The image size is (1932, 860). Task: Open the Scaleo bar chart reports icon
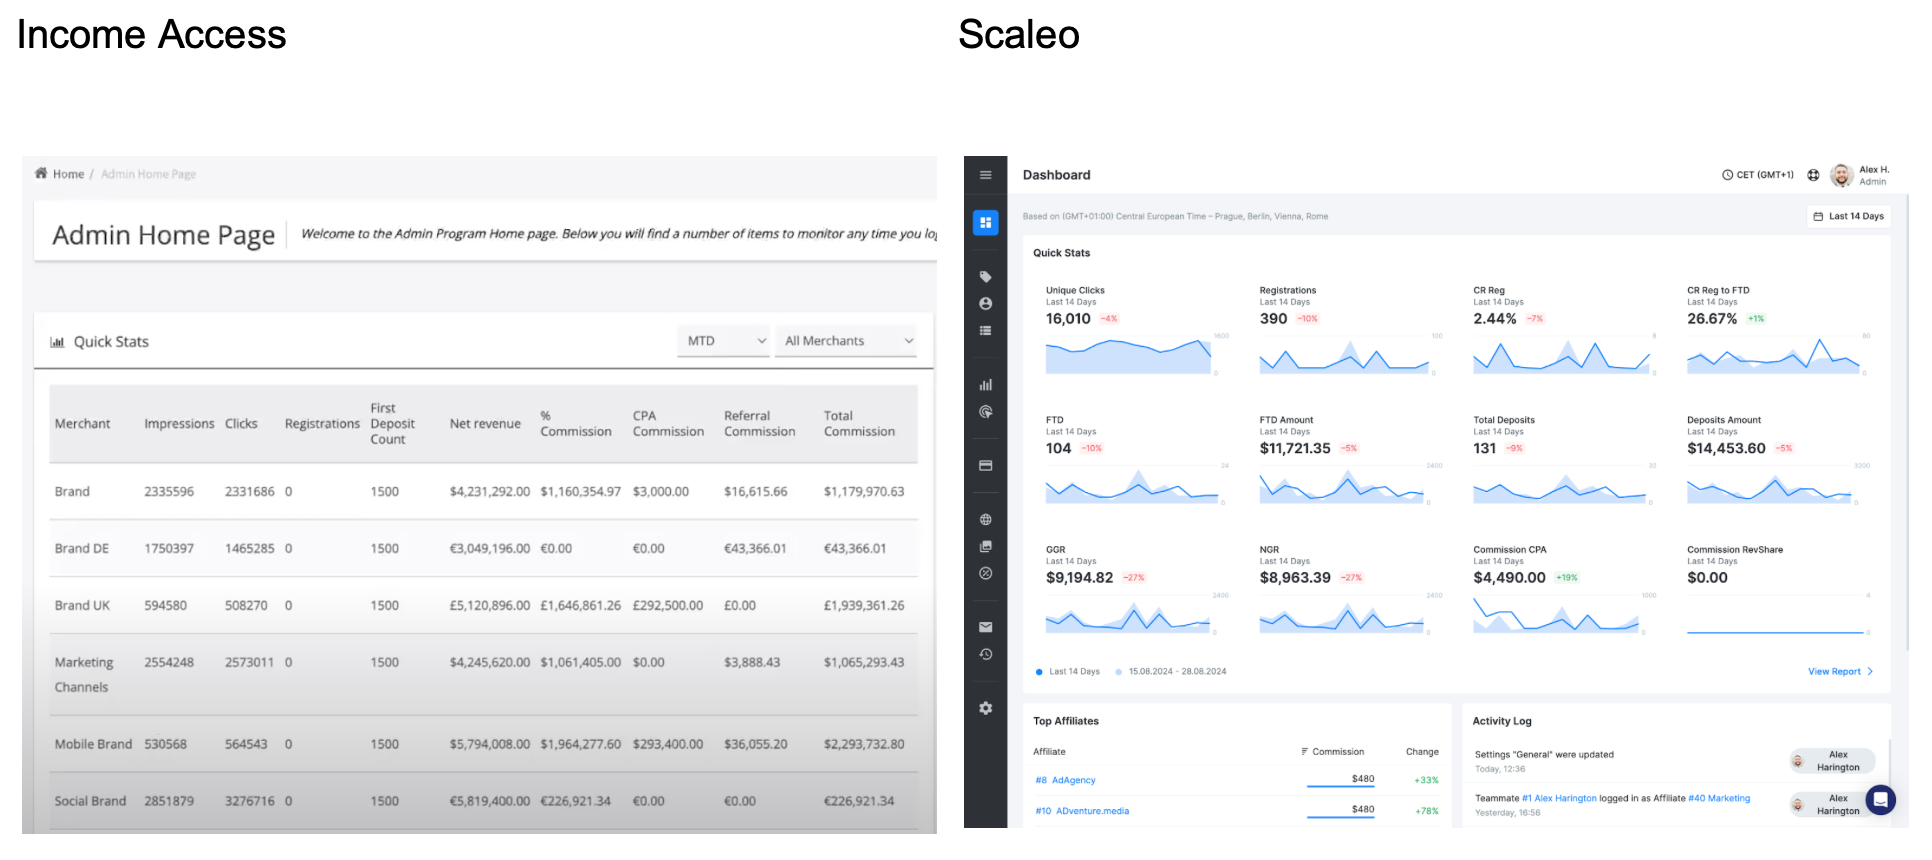click(x=985, y=385)
